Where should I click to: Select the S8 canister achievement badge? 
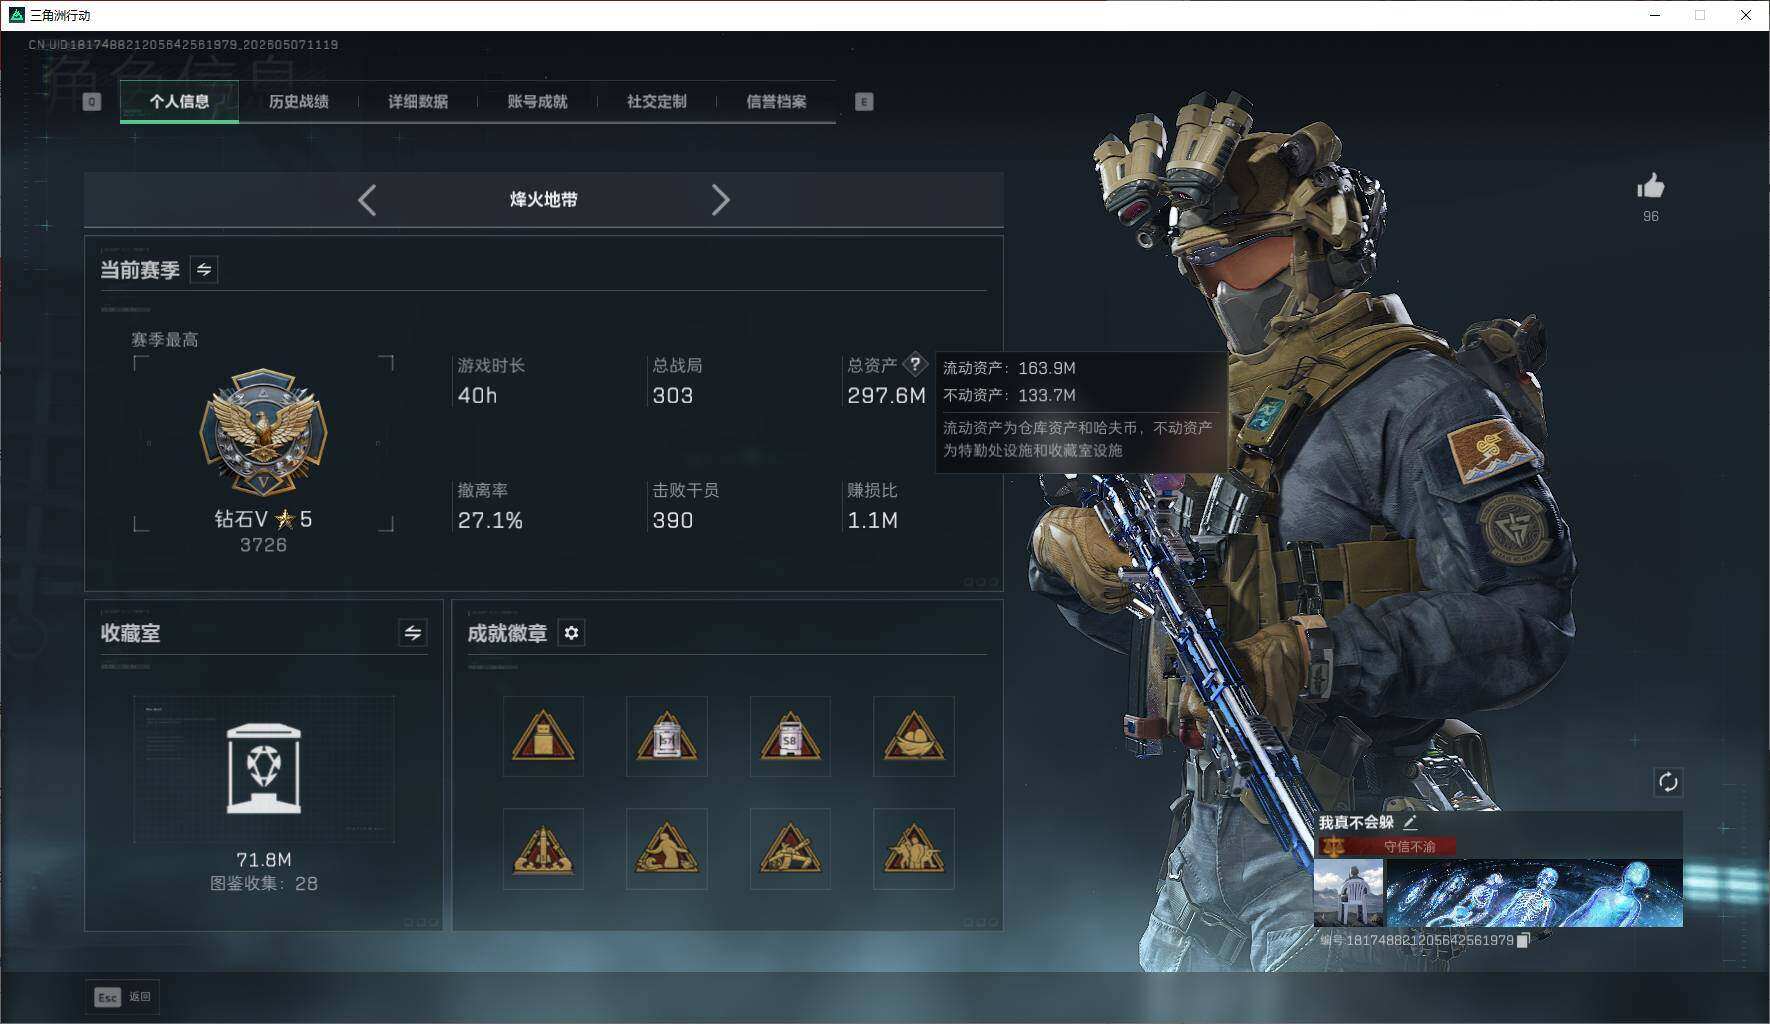[x=790, y=737]
